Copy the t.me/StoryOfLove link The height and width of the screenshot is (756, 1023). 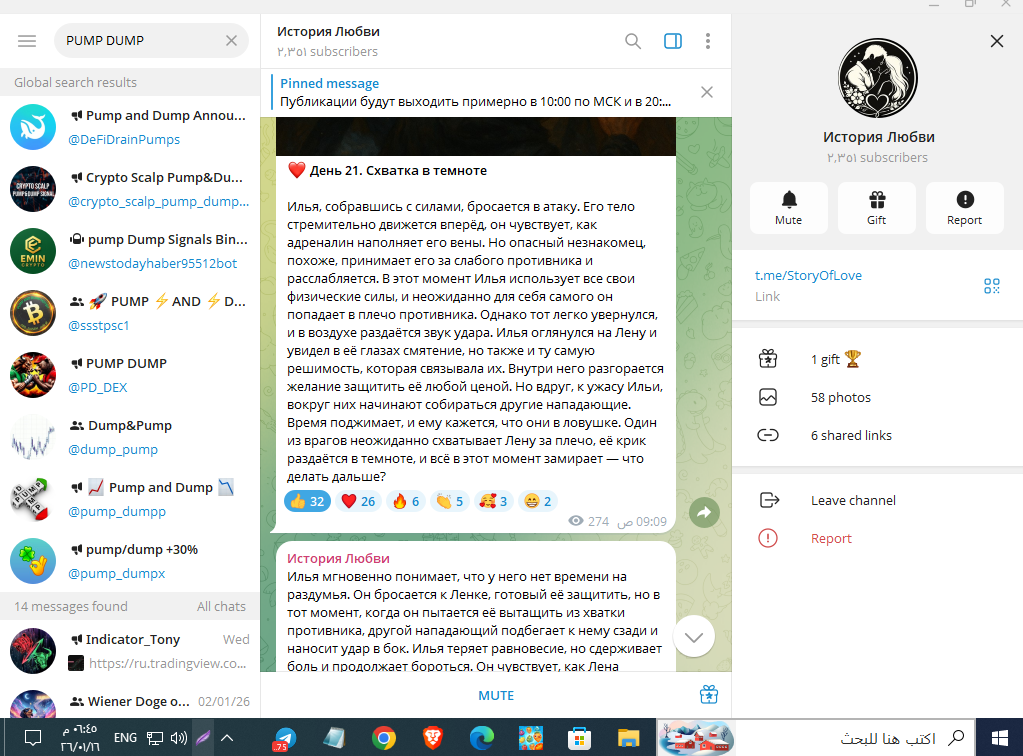808,275
